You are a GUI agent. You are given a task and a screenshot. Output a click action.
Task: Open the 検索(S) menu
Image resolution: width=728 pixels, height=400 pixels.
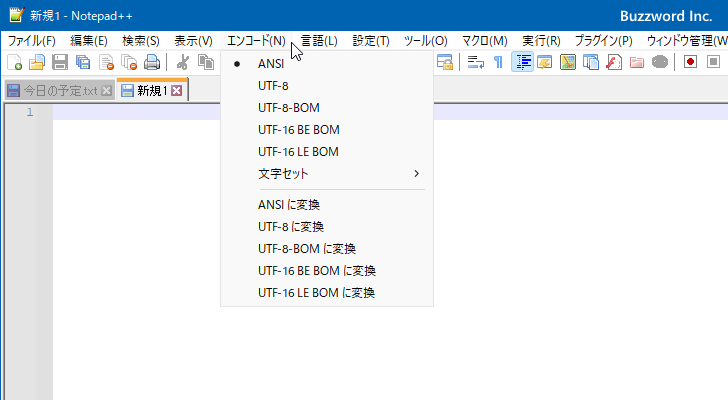click(x=141, y=41)
